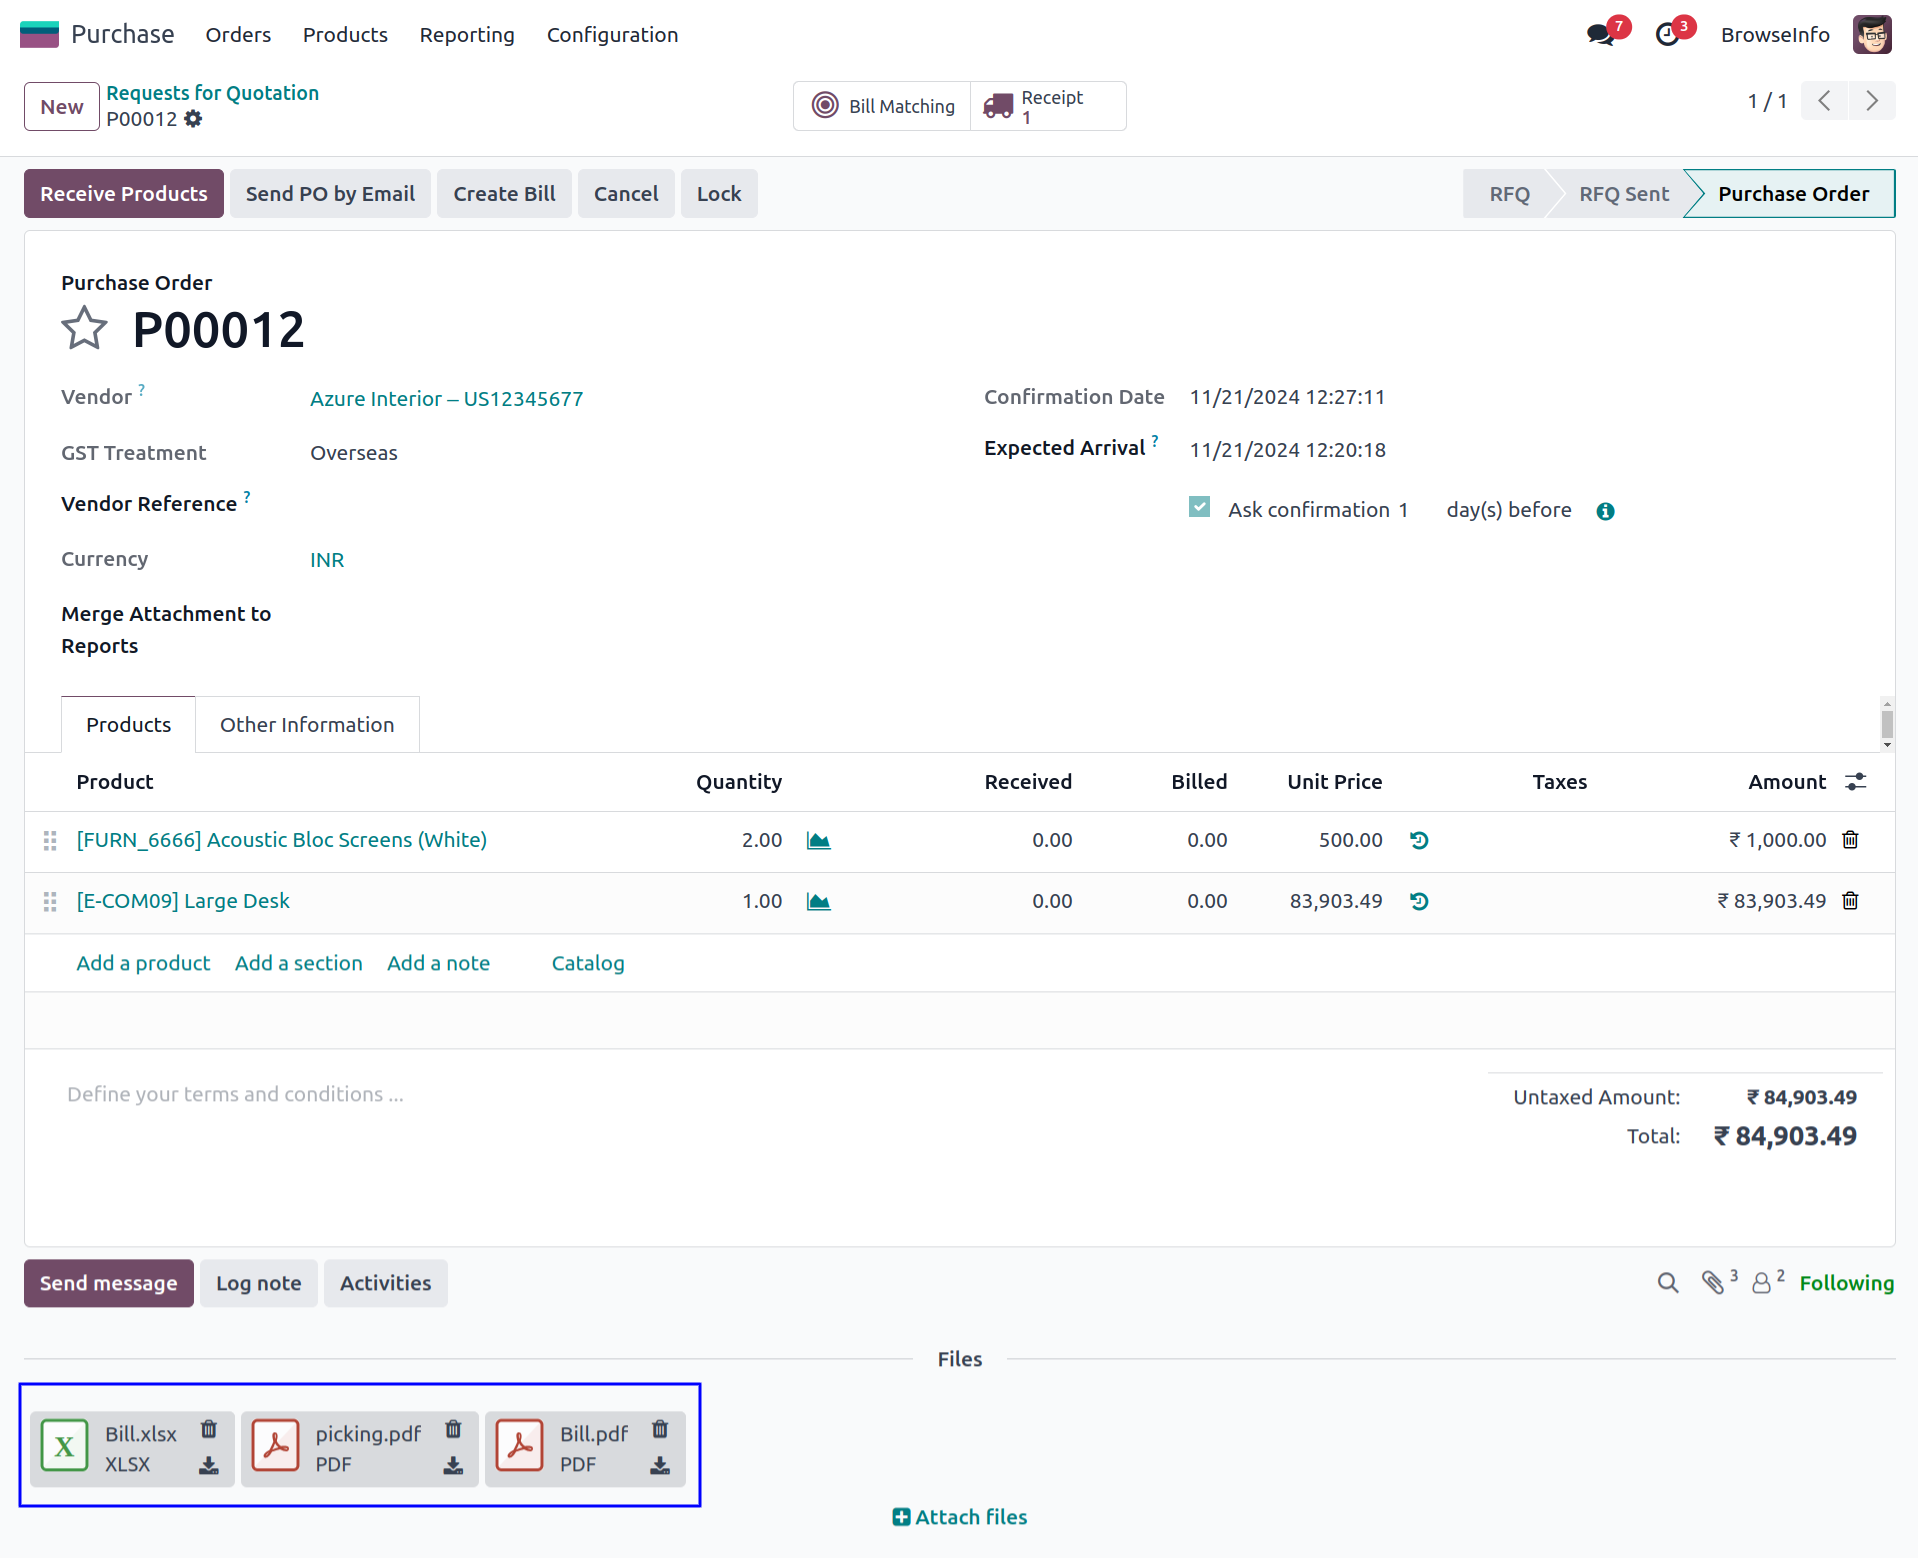
Task: Open the gear actions menu beside P00012
Action: [194, 119]
